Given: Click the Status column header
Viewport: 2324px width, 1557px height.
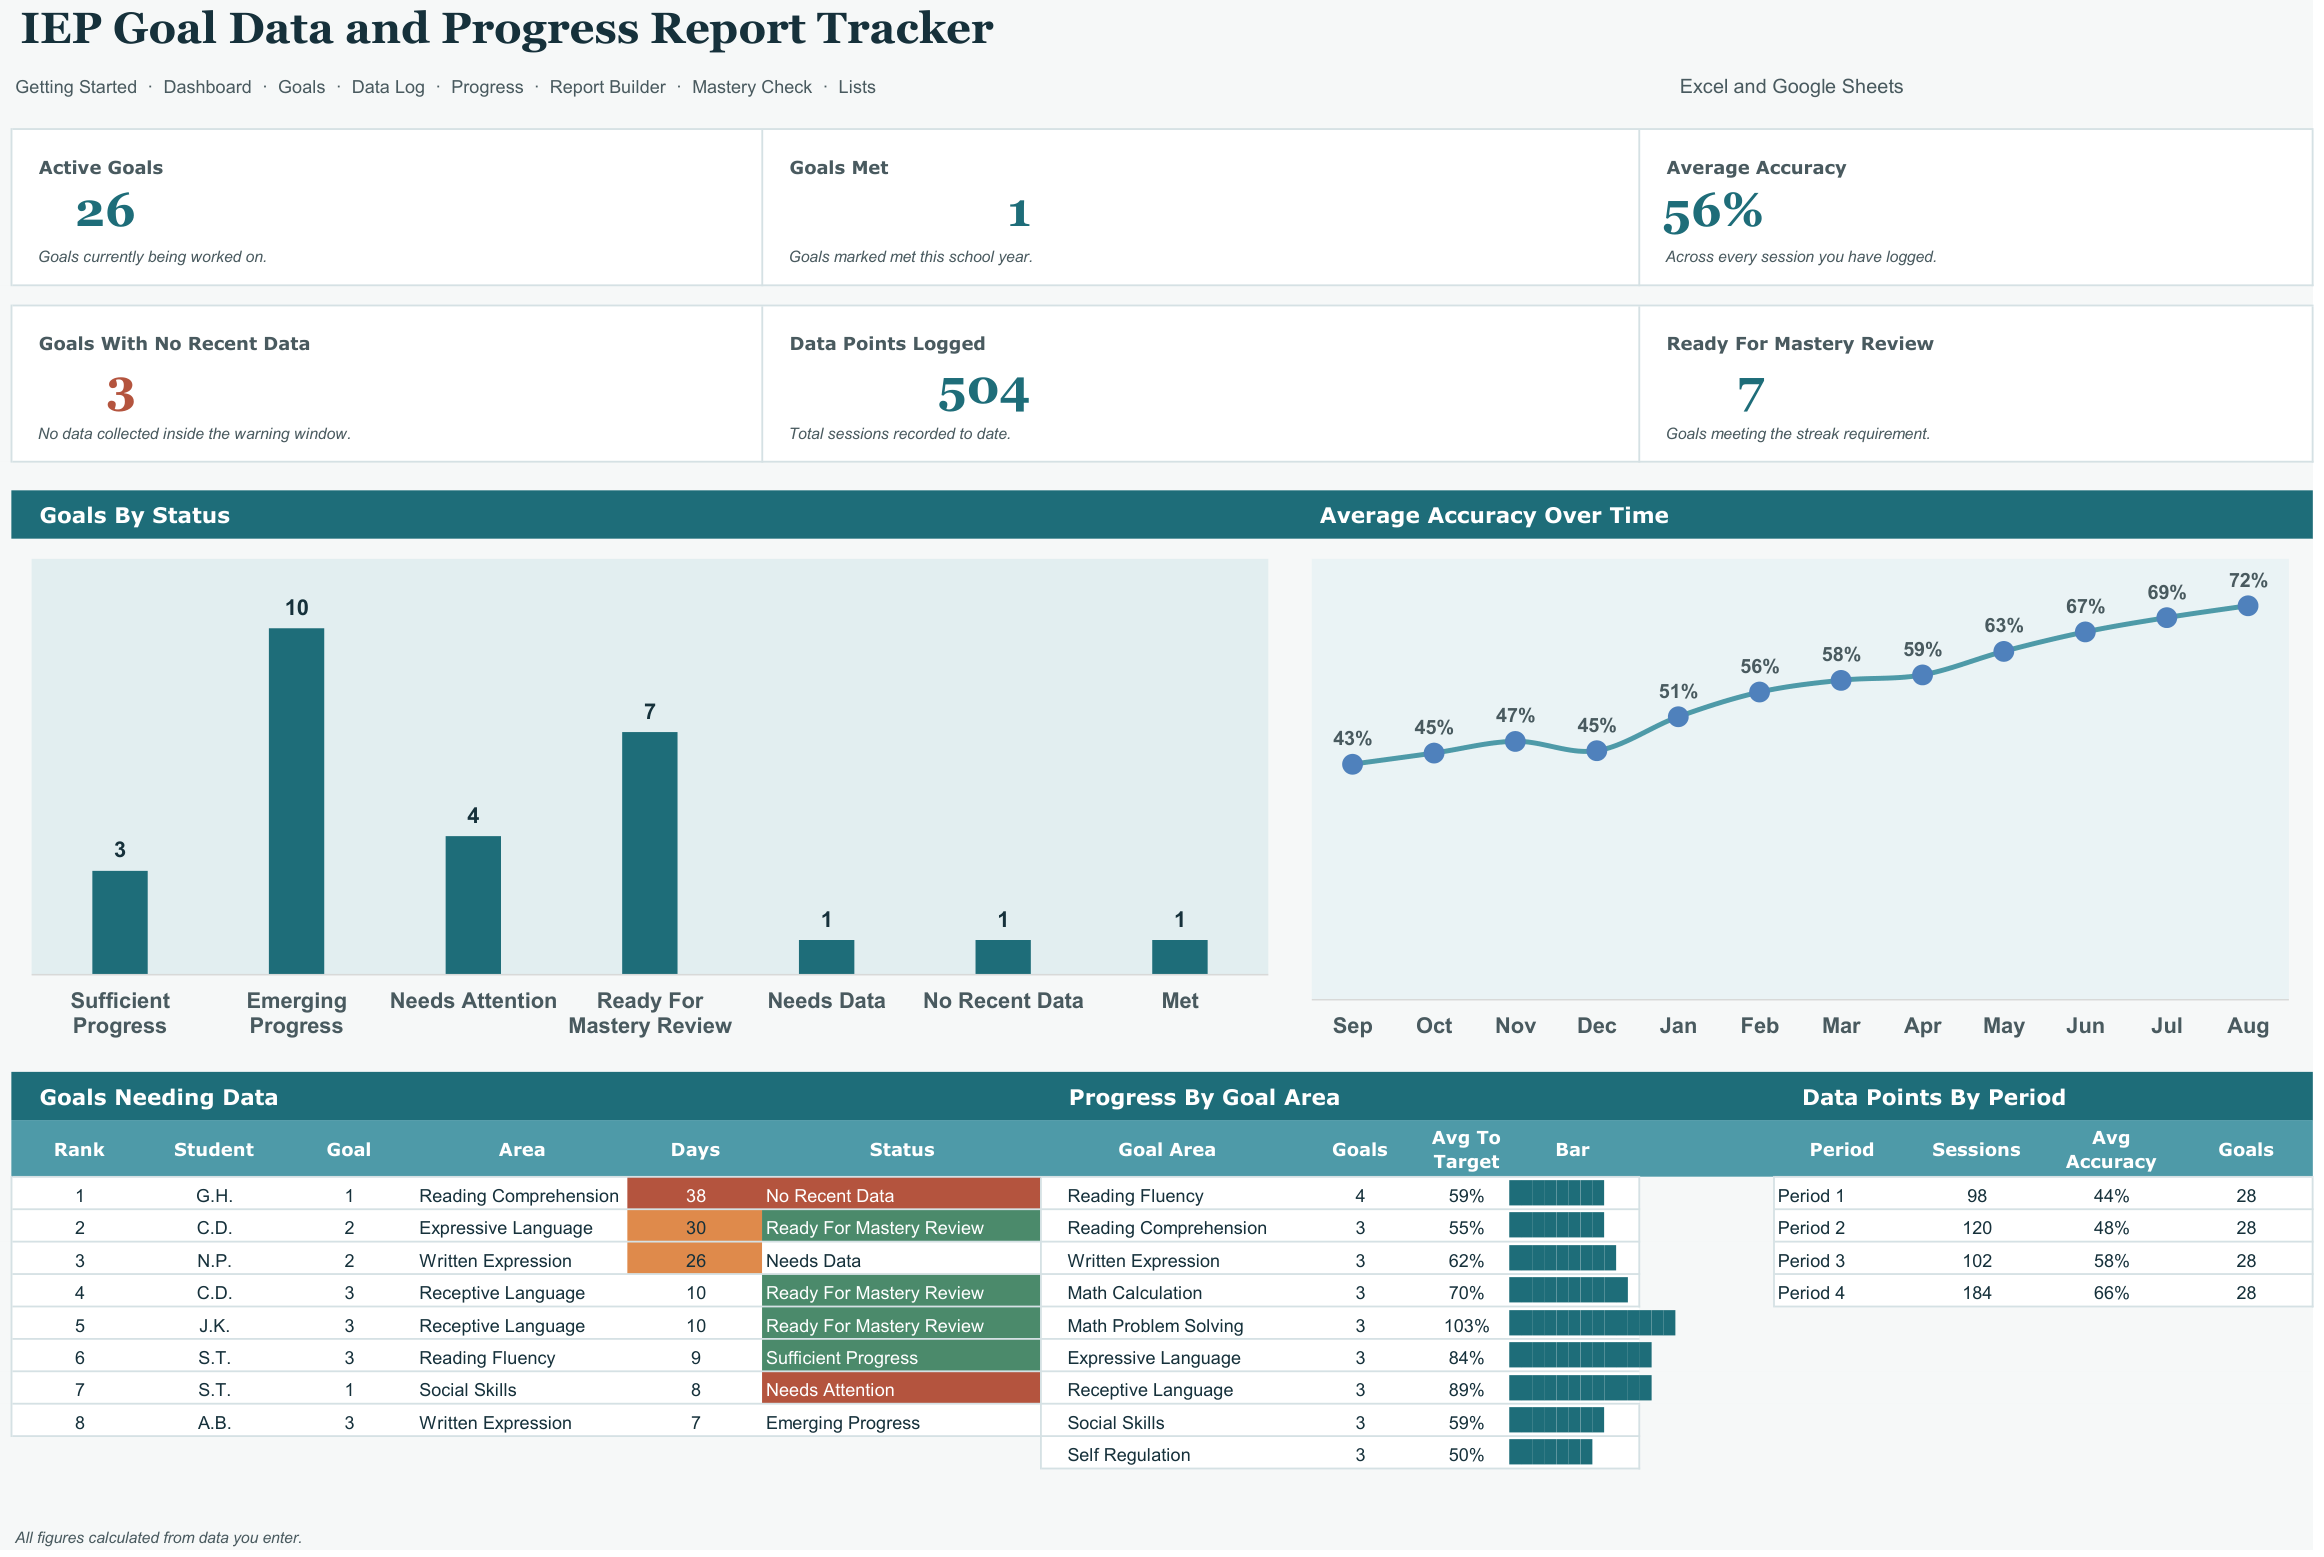Looking at the screenshot, I should 901,1149.
